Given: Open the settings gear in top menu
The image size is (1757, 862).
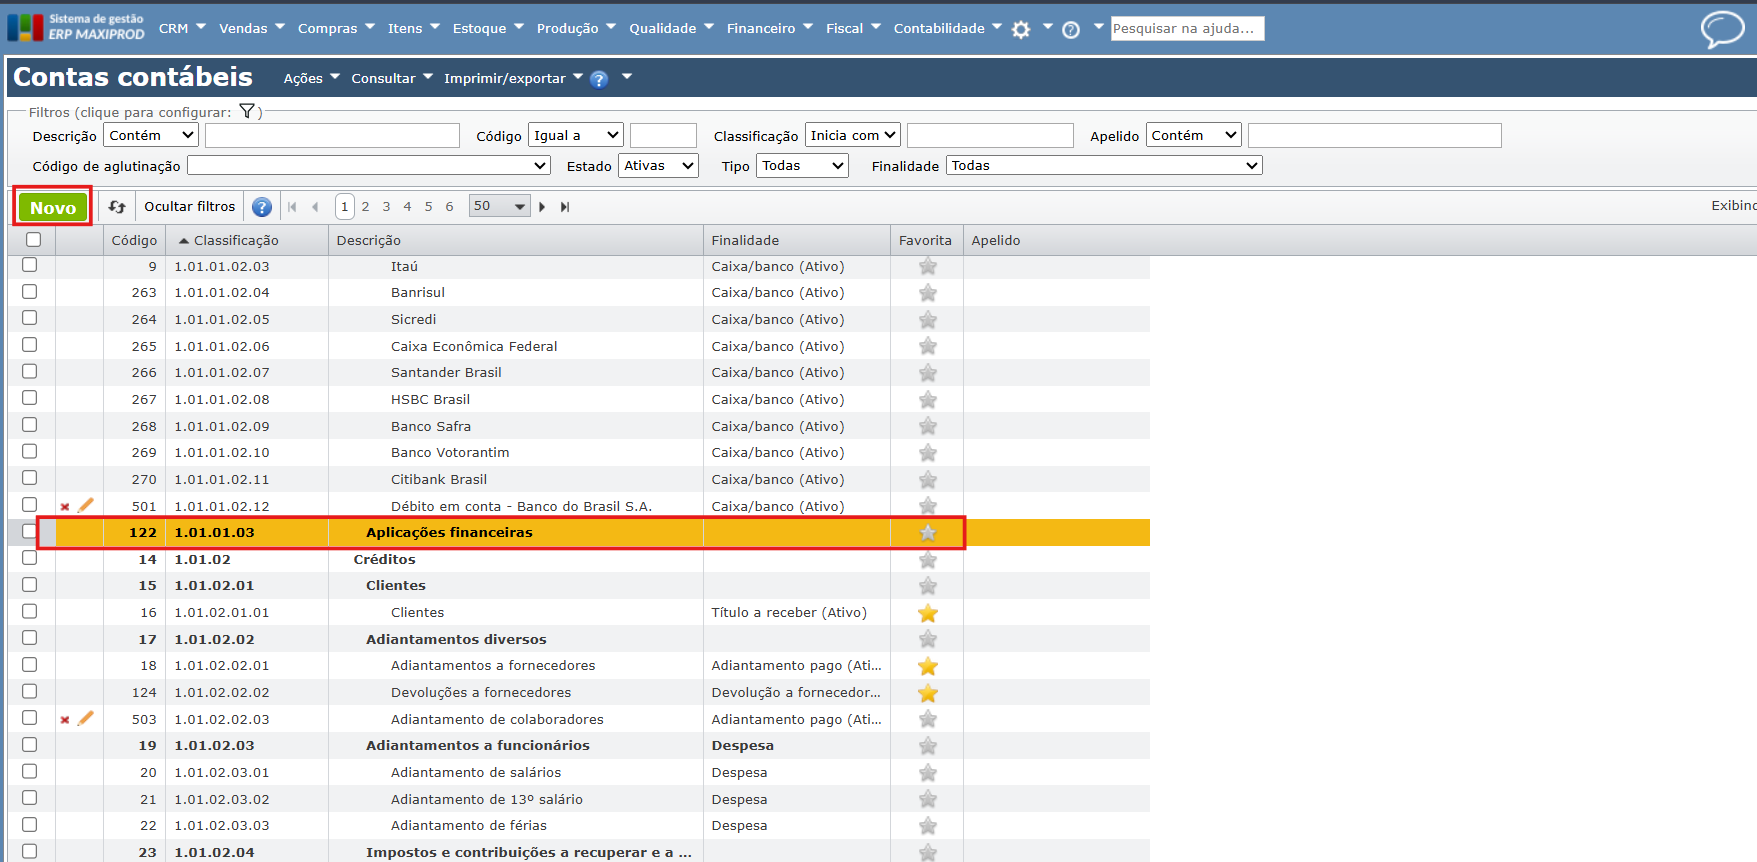Looking at the screenshot, I should pyautogui.click(x=1021, y=30).
